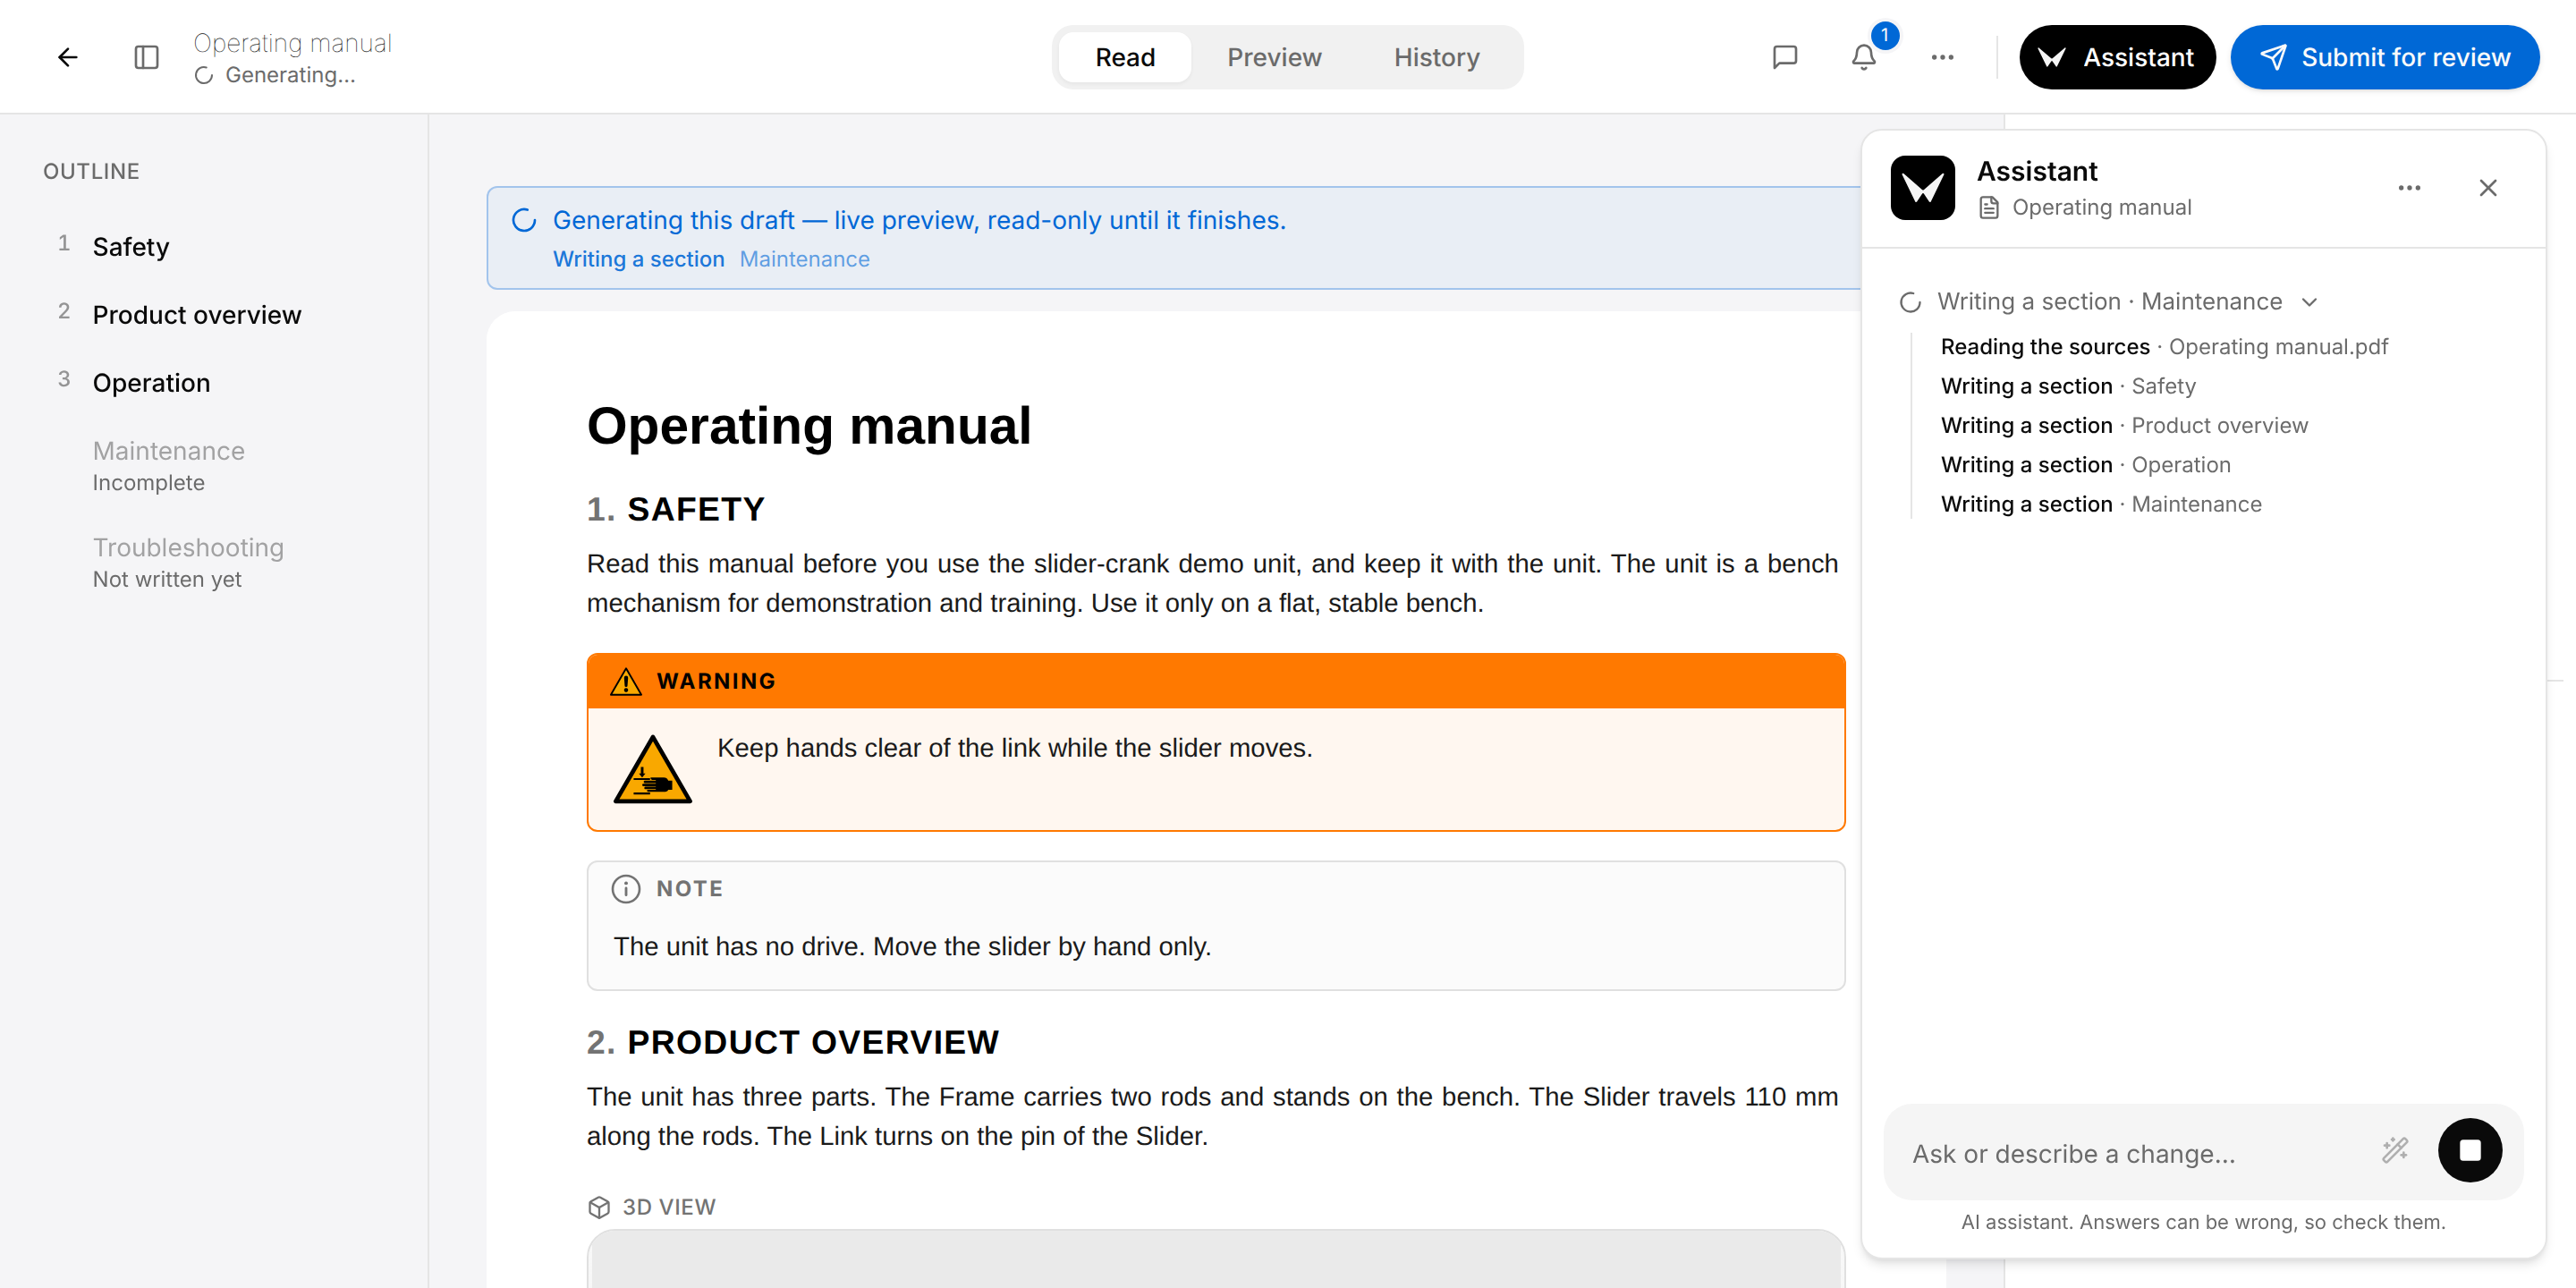Go to Operation in the outline

pyautogui.click(x=151, y=383)
